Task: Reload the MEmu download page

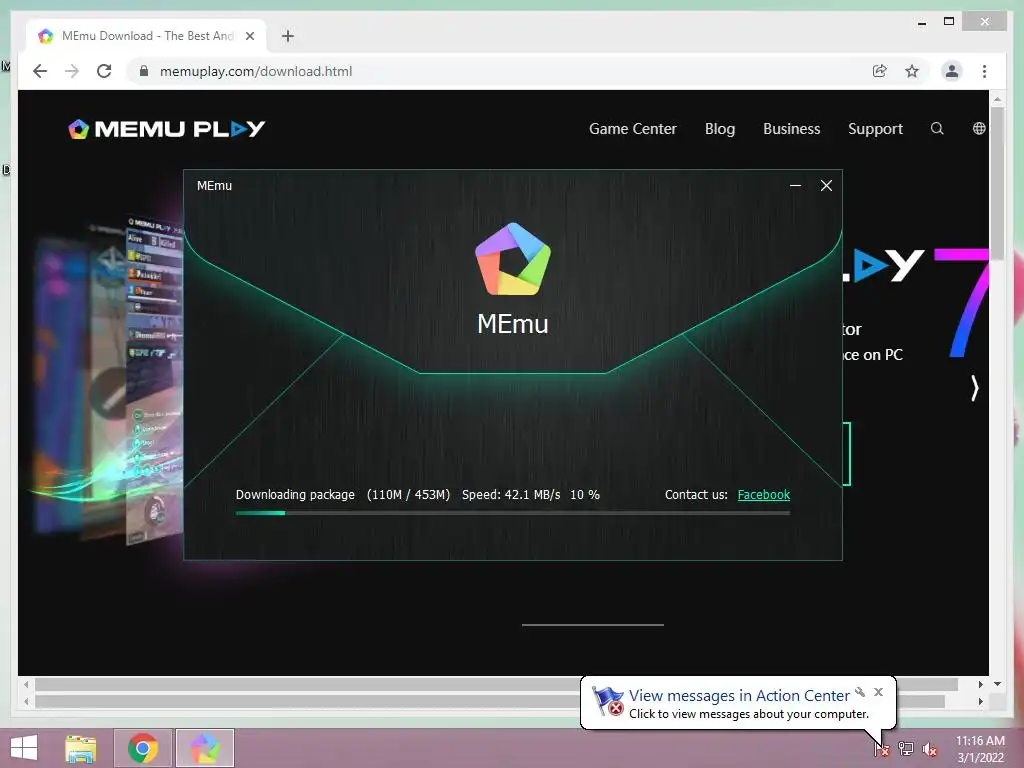Action: click(104, 71)
